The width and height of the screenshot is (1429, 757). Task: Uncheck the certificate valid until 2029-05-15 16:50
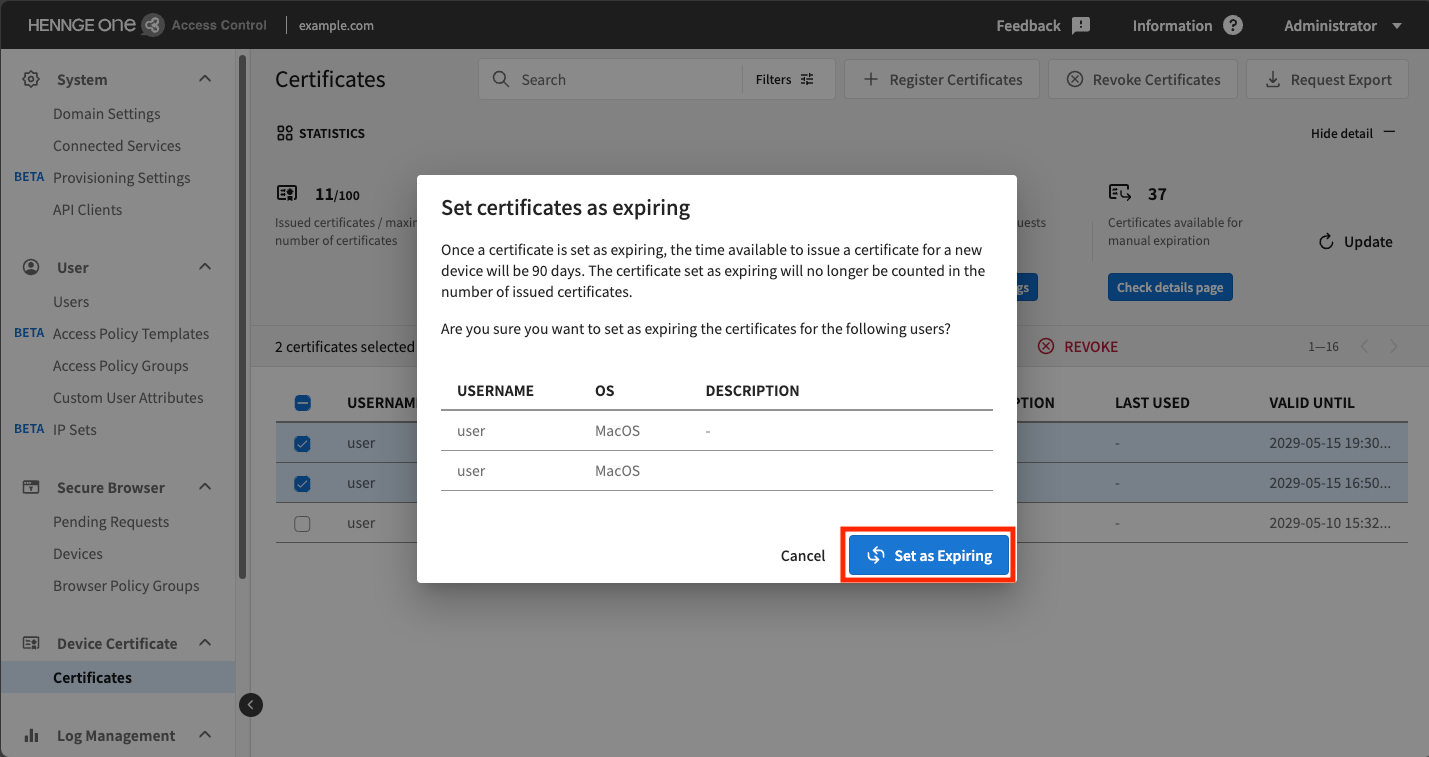click(x=302, y=483)
